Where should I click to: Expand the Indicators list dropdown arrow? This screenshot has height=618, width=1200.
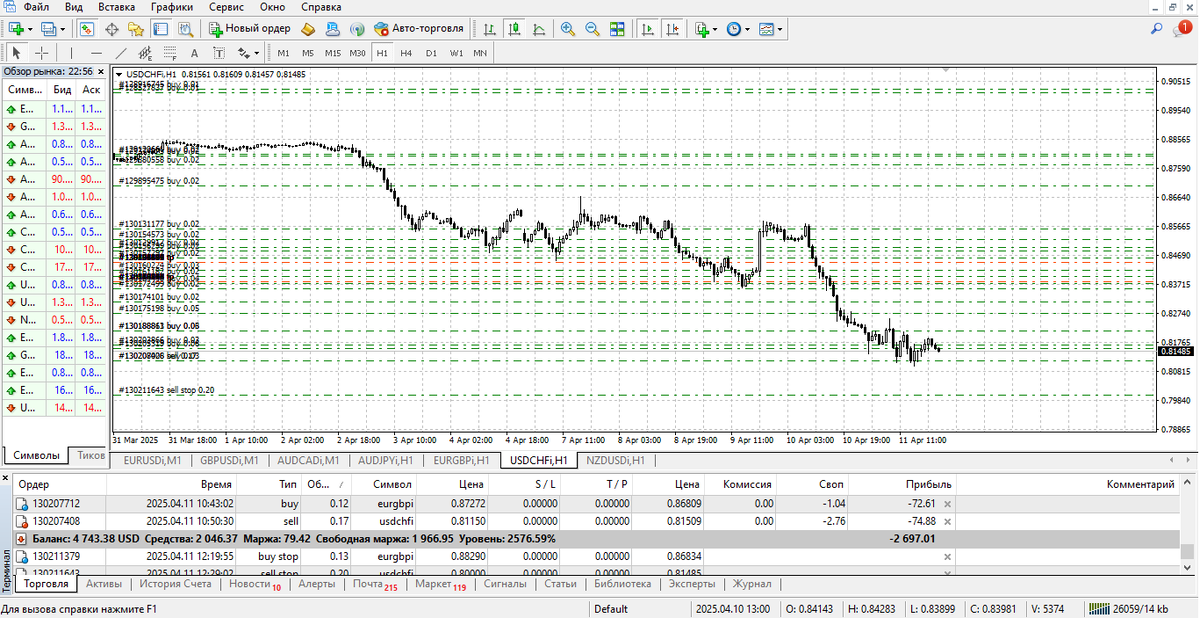(714, 29)
